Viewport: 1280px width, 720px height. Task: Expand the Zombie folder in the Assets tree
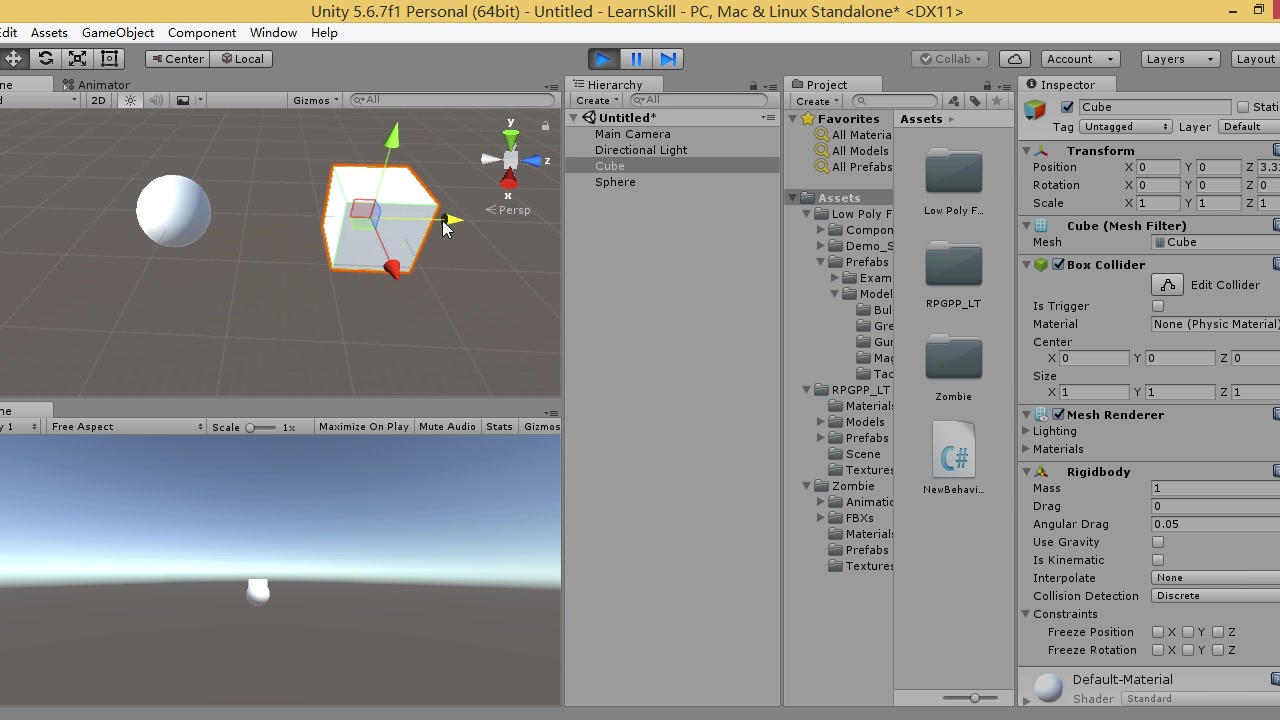coord(806,486)
